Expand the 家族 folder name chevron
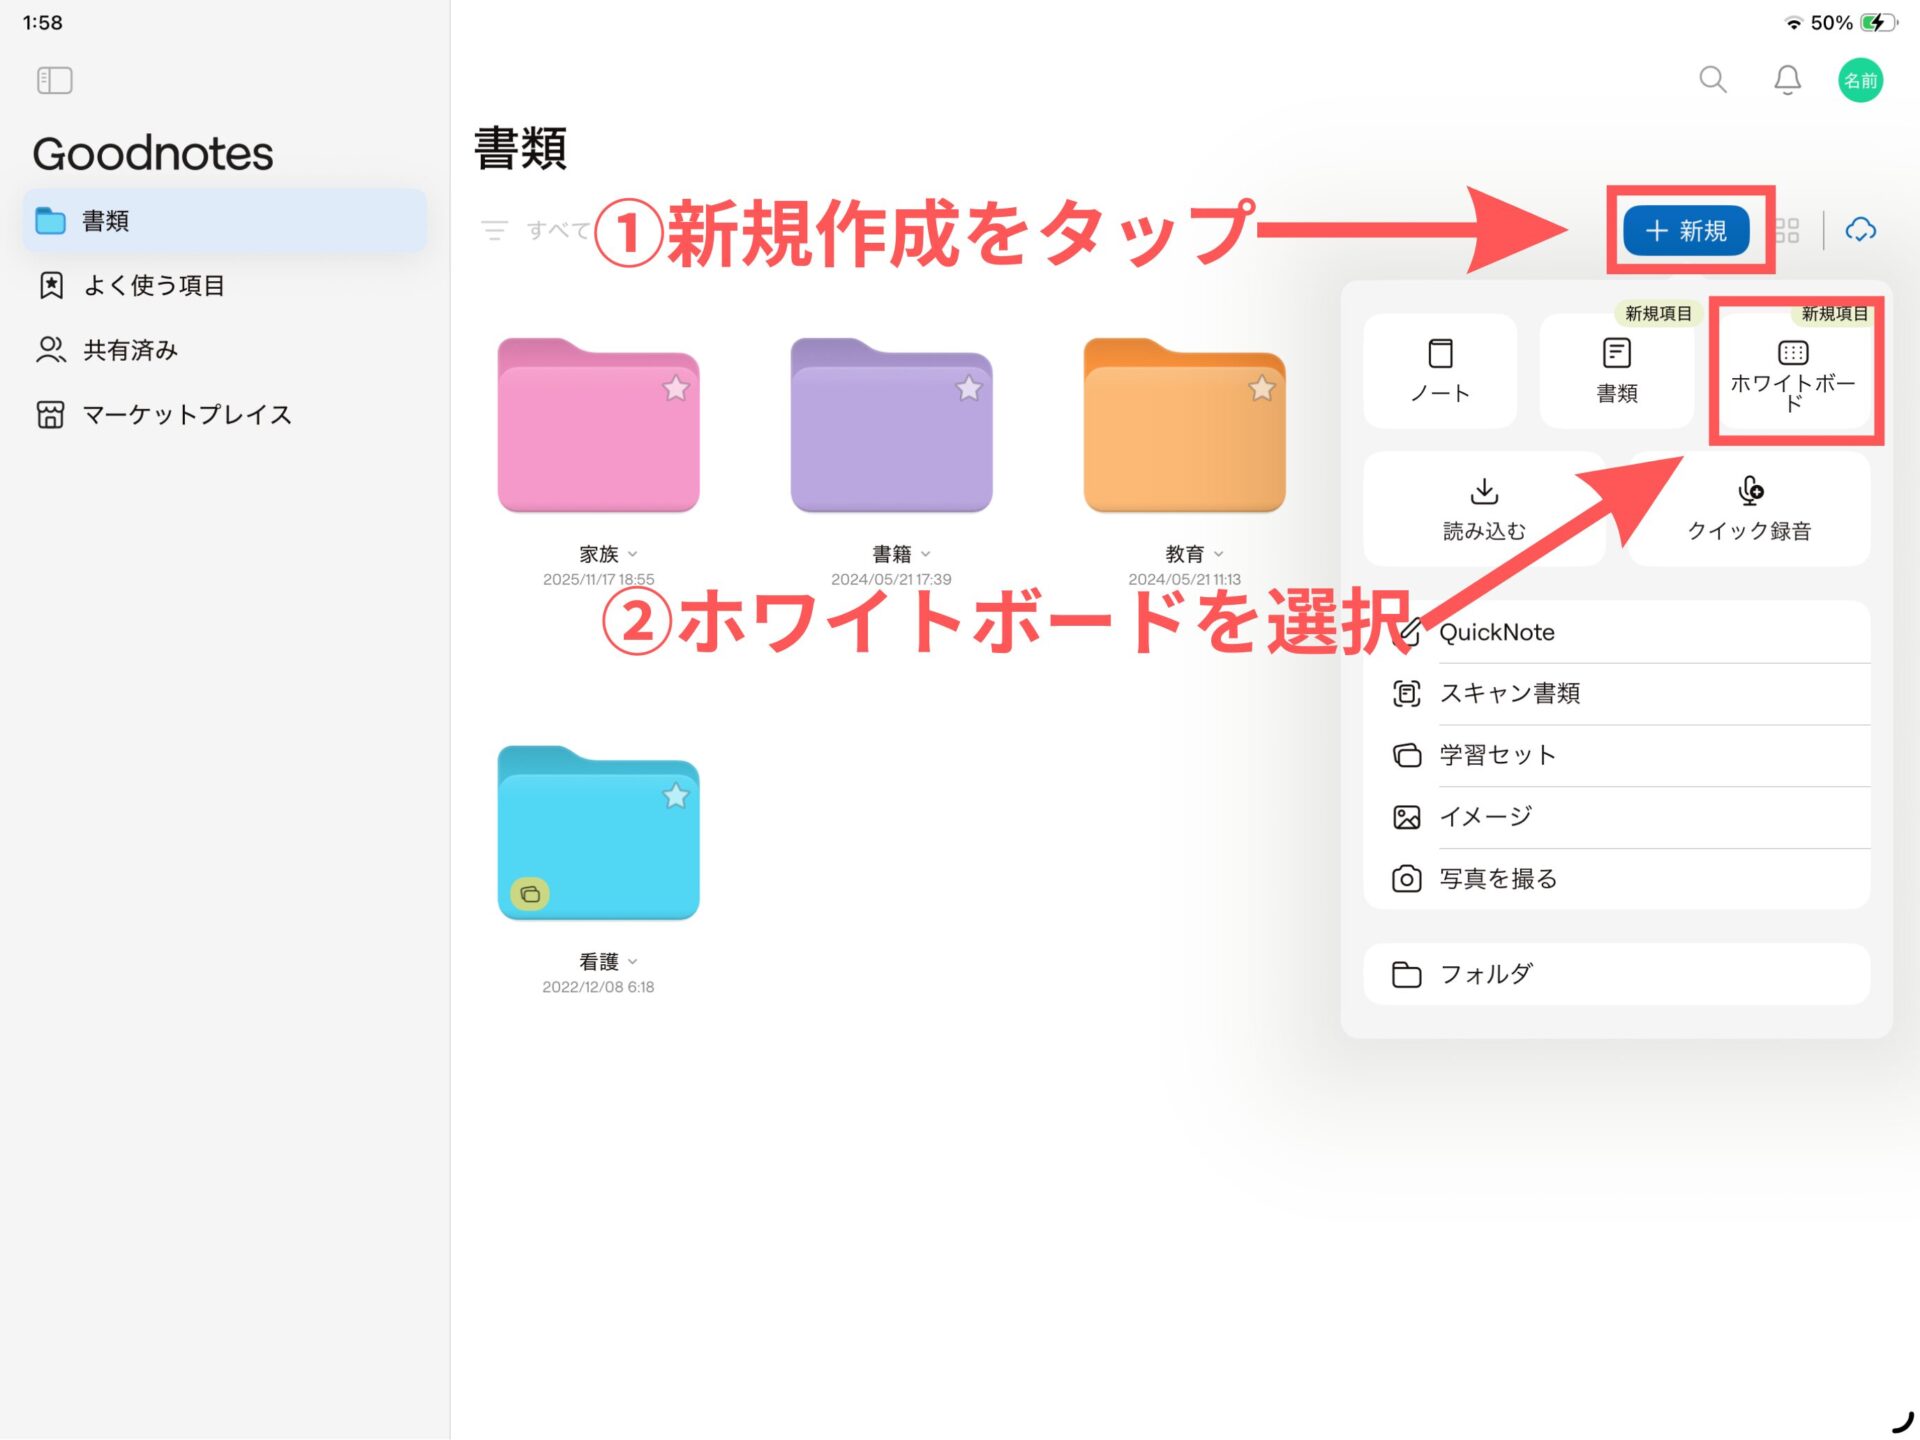 (633, 554)
